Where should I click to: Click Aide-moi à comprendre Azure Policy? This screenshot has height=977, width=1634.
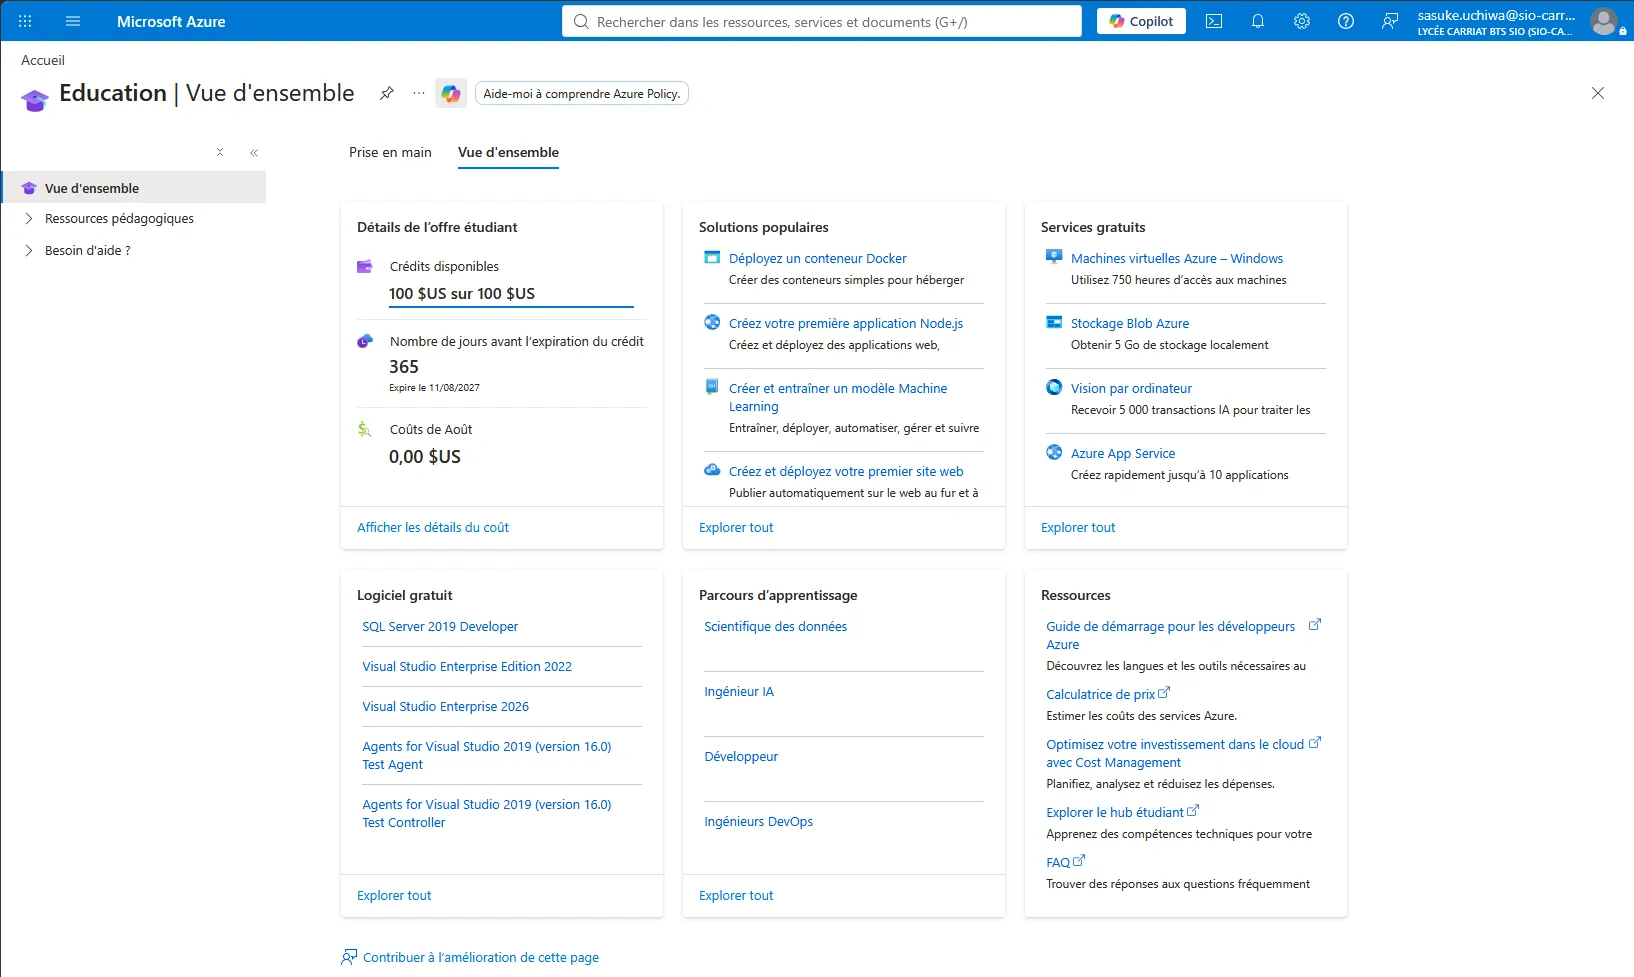point(582,93)
